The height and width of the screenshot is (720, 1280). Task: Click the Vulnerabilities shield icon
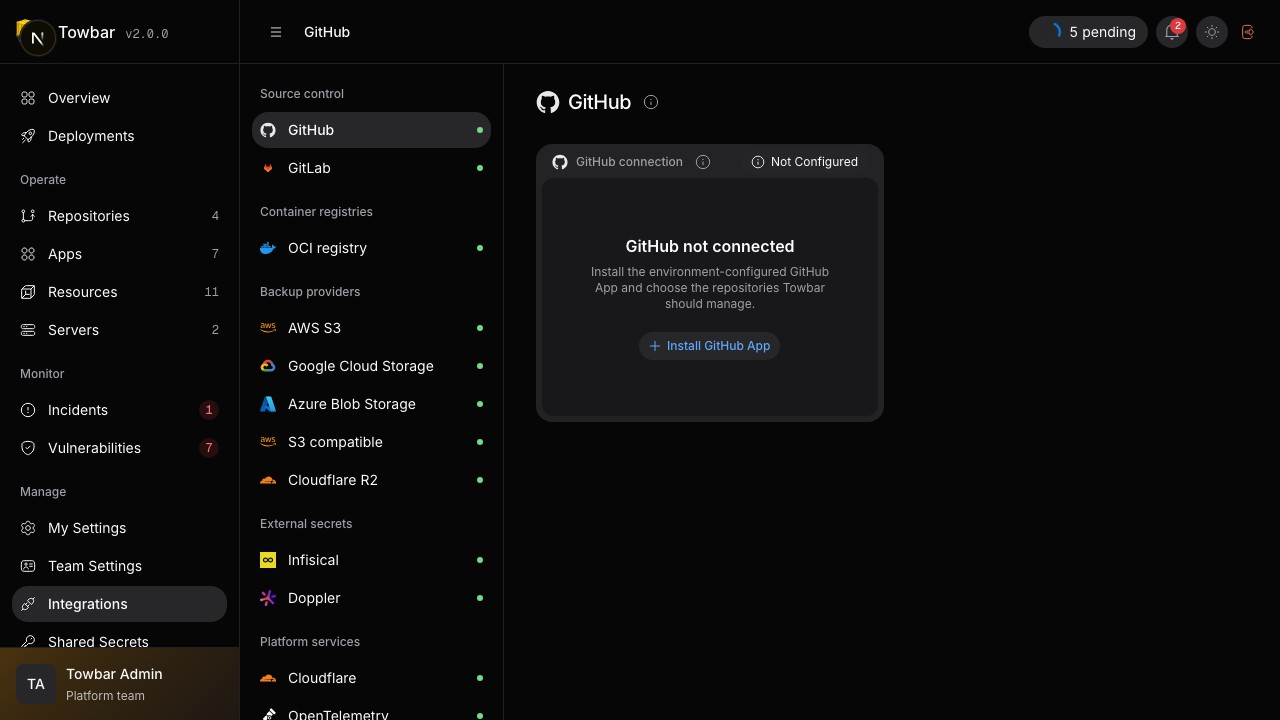28,448
